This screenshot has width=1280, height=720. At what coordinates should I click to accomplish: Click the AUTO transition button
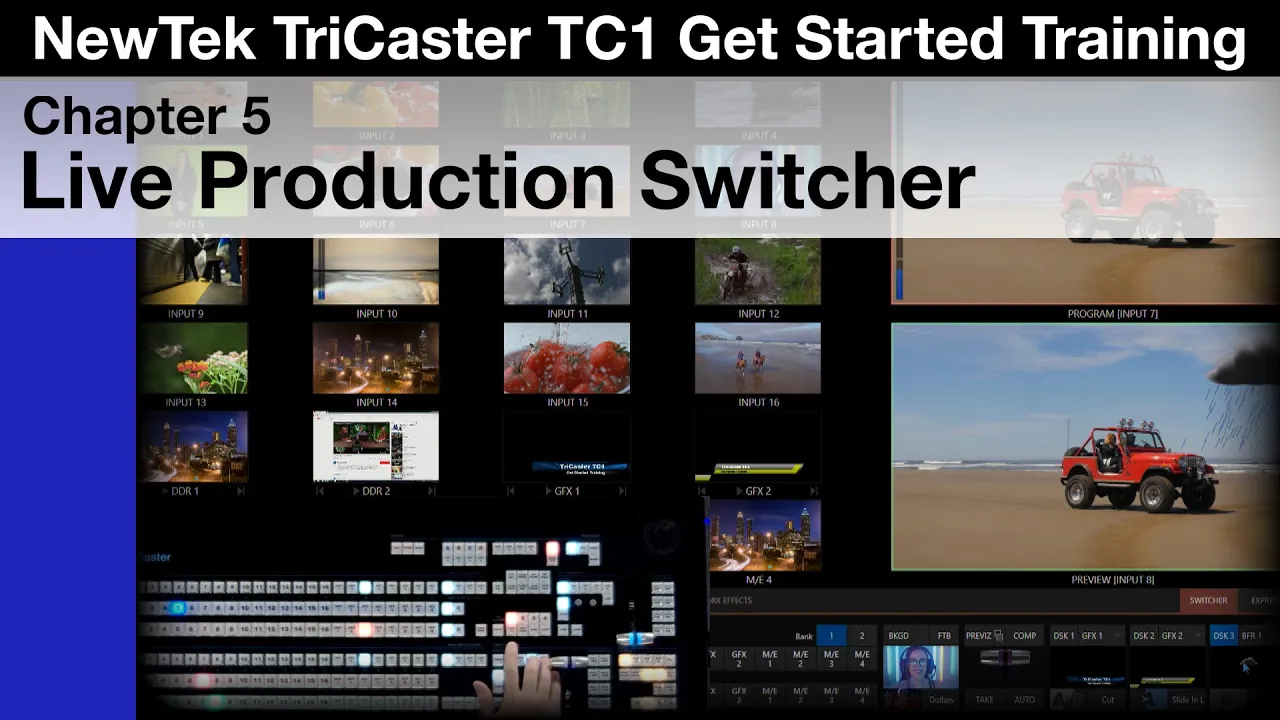click(x=1024, y=700)
